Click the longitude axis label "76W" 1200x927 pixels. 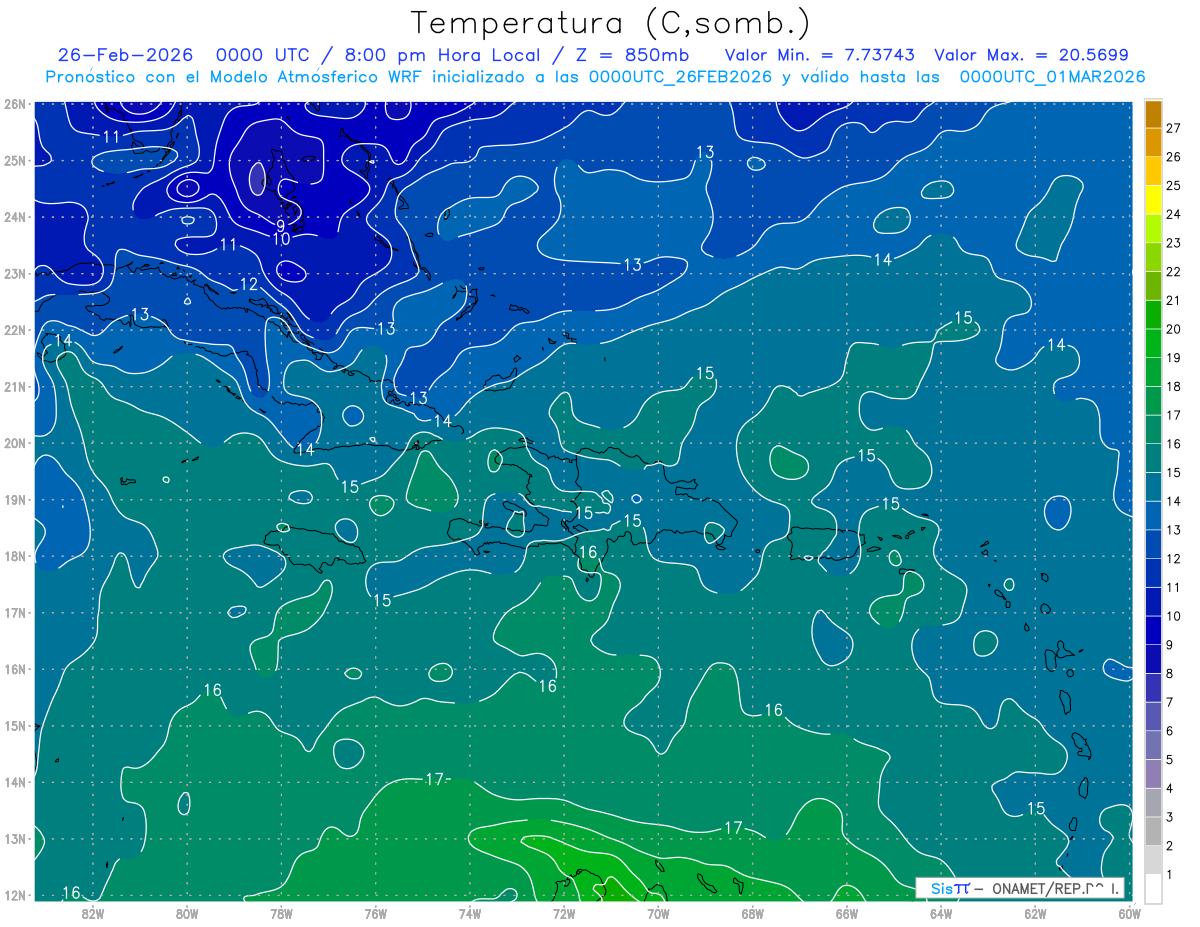pos(376,913)
